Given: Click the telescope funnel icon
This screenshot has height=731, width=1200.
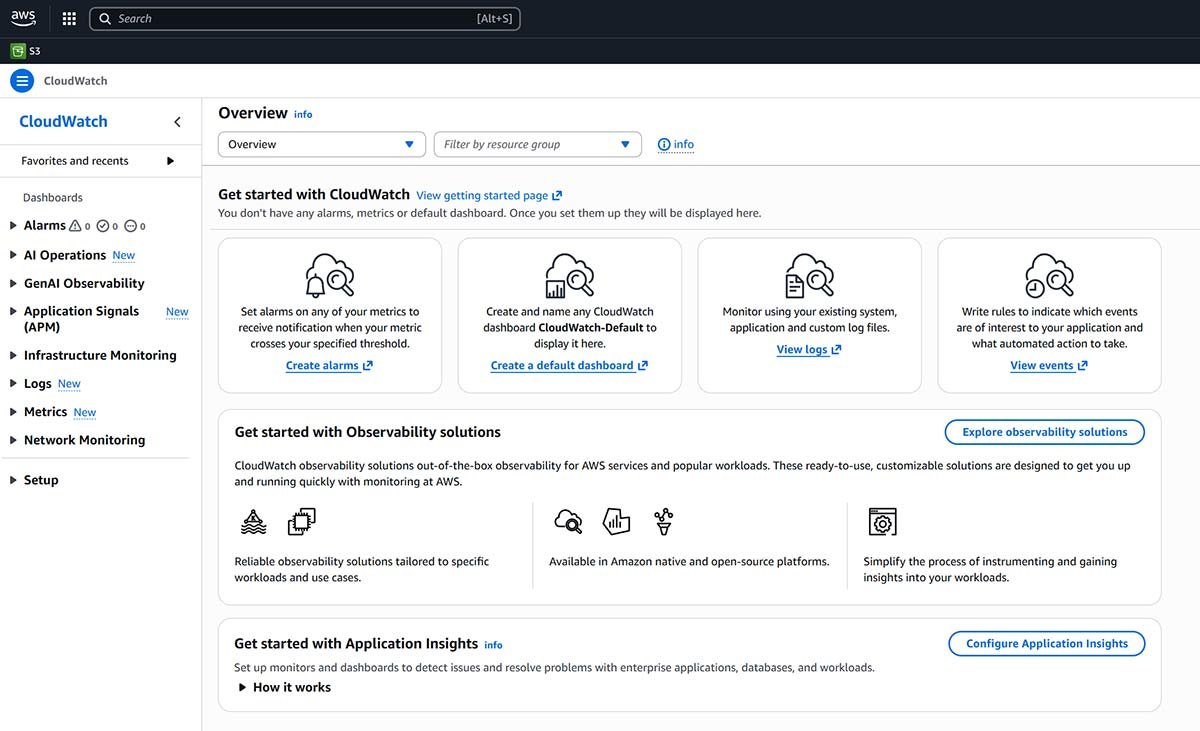Looking at the screenshot, I should pos(663,521).
